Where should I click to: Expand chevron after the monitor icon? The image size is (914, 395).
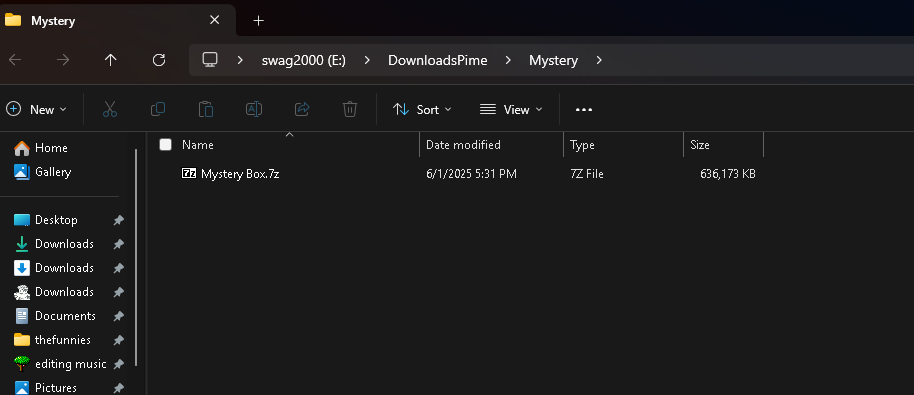(x=240, y=60)
